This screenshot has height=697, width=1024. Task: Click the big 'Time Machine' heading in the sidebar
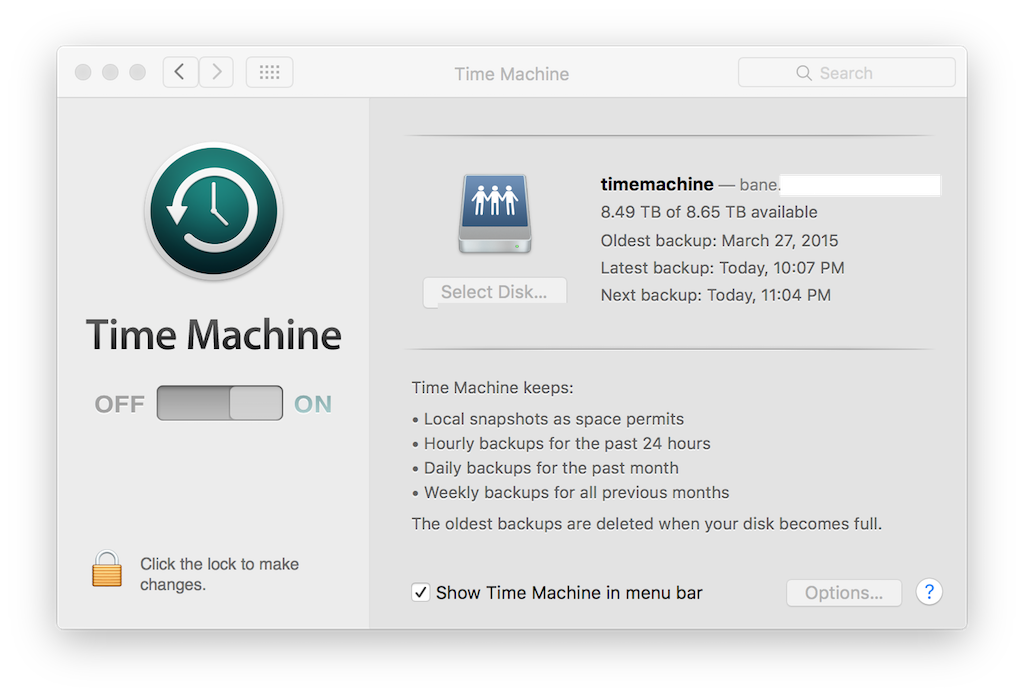click(214, 335)
